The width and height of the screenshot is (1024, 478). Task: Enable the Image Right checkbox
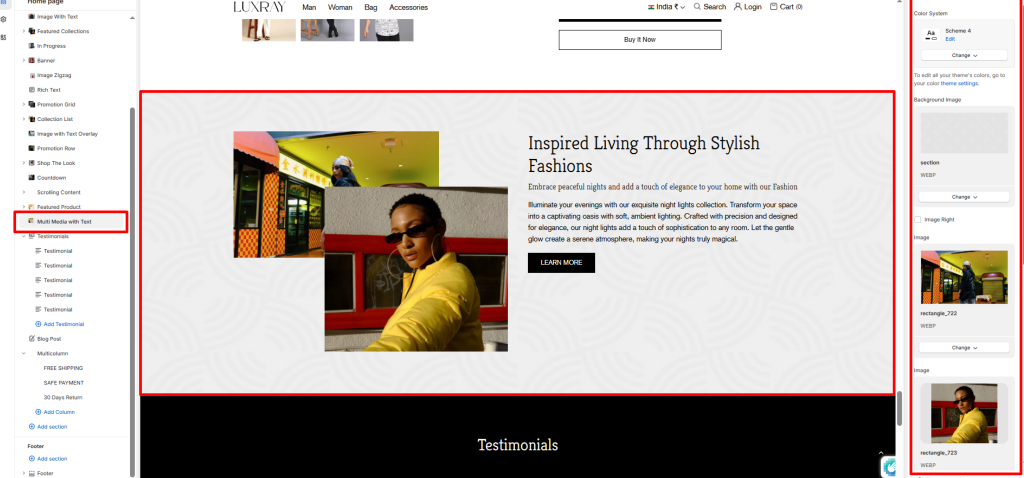[918, 219]
